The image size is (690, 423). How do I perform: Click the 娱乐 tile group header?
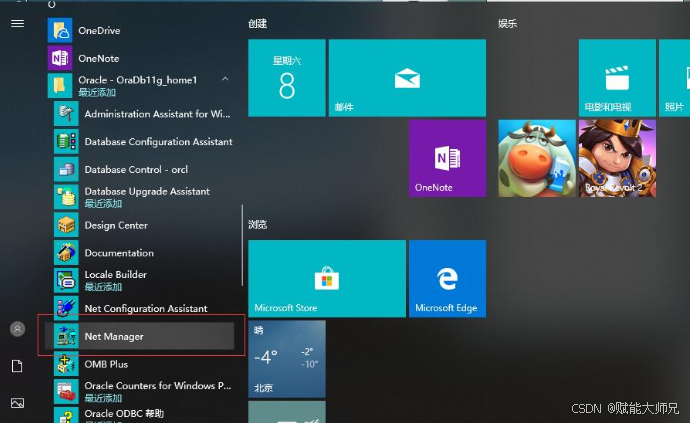coord(507,23)
